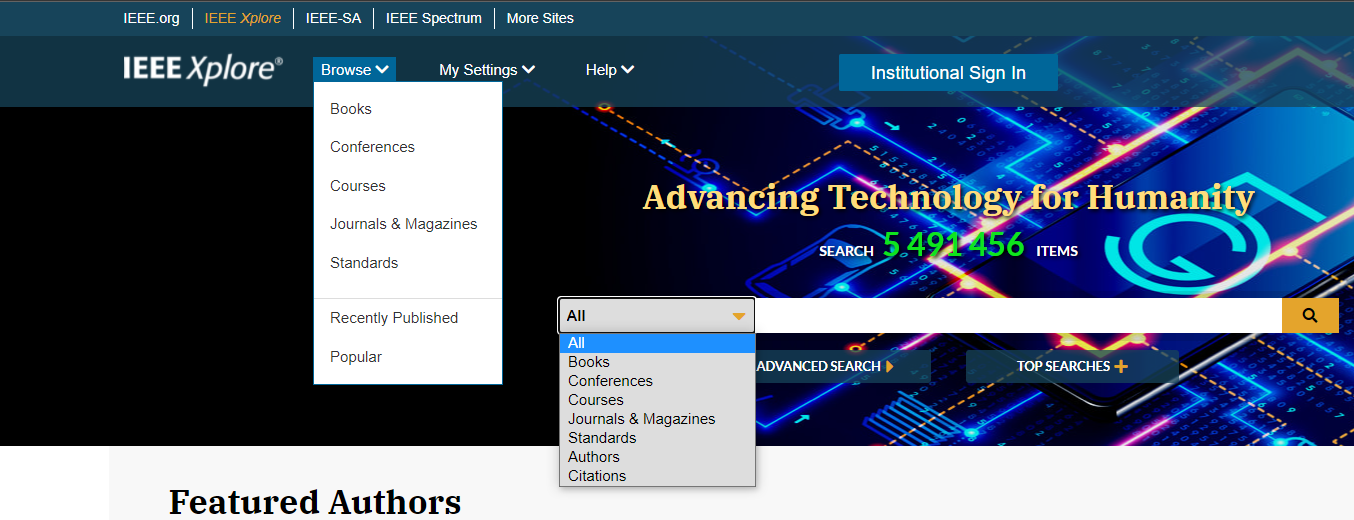Click the Advancing Technology for Humanity headline
This screenshot has height=520, width=1354.
coord(948,197)
